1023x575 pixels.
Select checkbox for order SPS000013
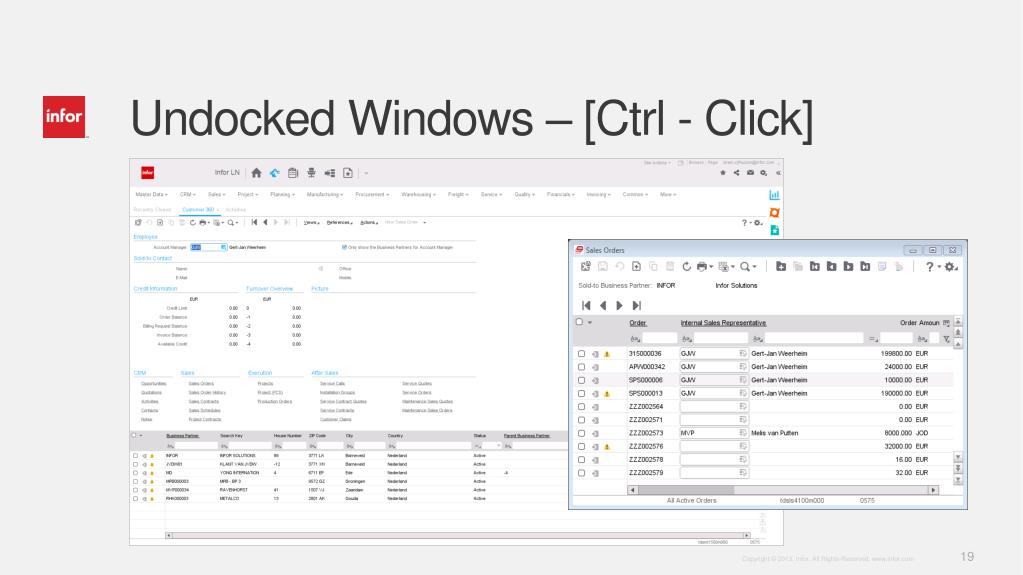coord(581,394)
